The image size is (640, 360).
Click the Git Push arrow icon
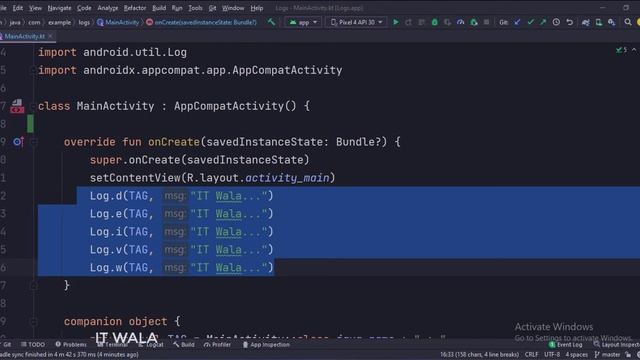click(543, 22)
